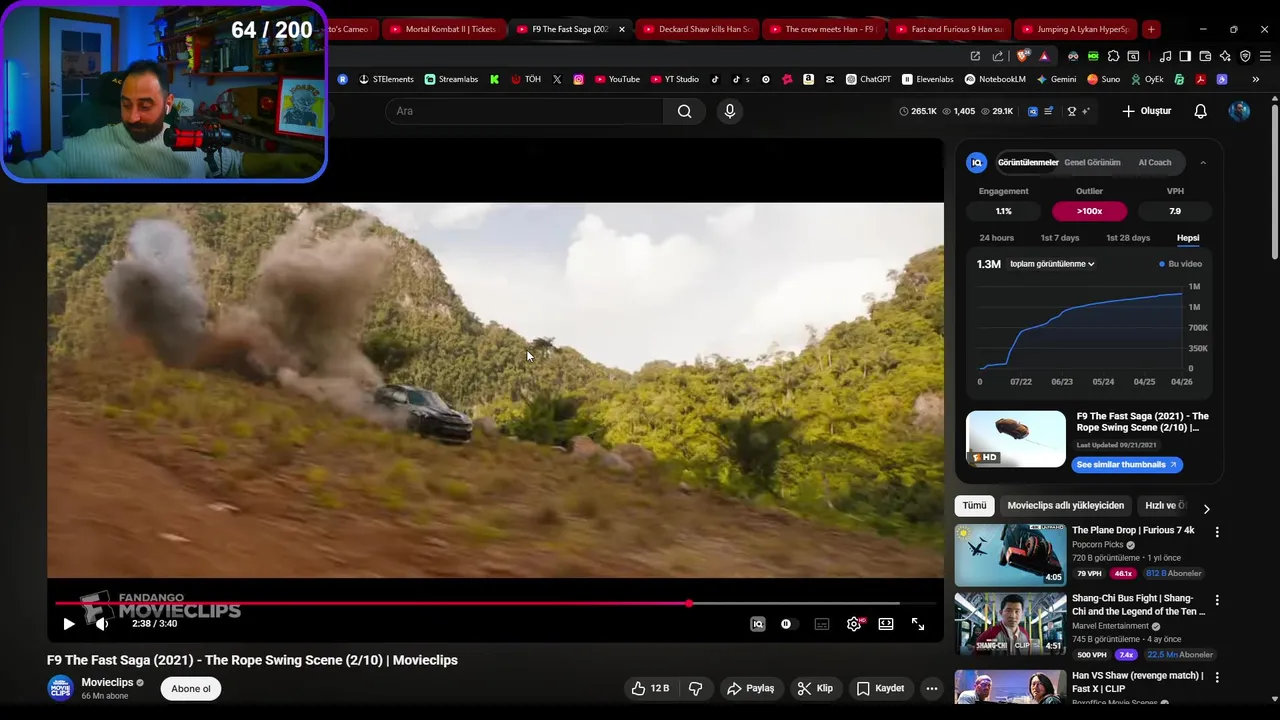Show more filter chips arrow
Viewport: 1280px width, 720px height.
[1206, 508]
